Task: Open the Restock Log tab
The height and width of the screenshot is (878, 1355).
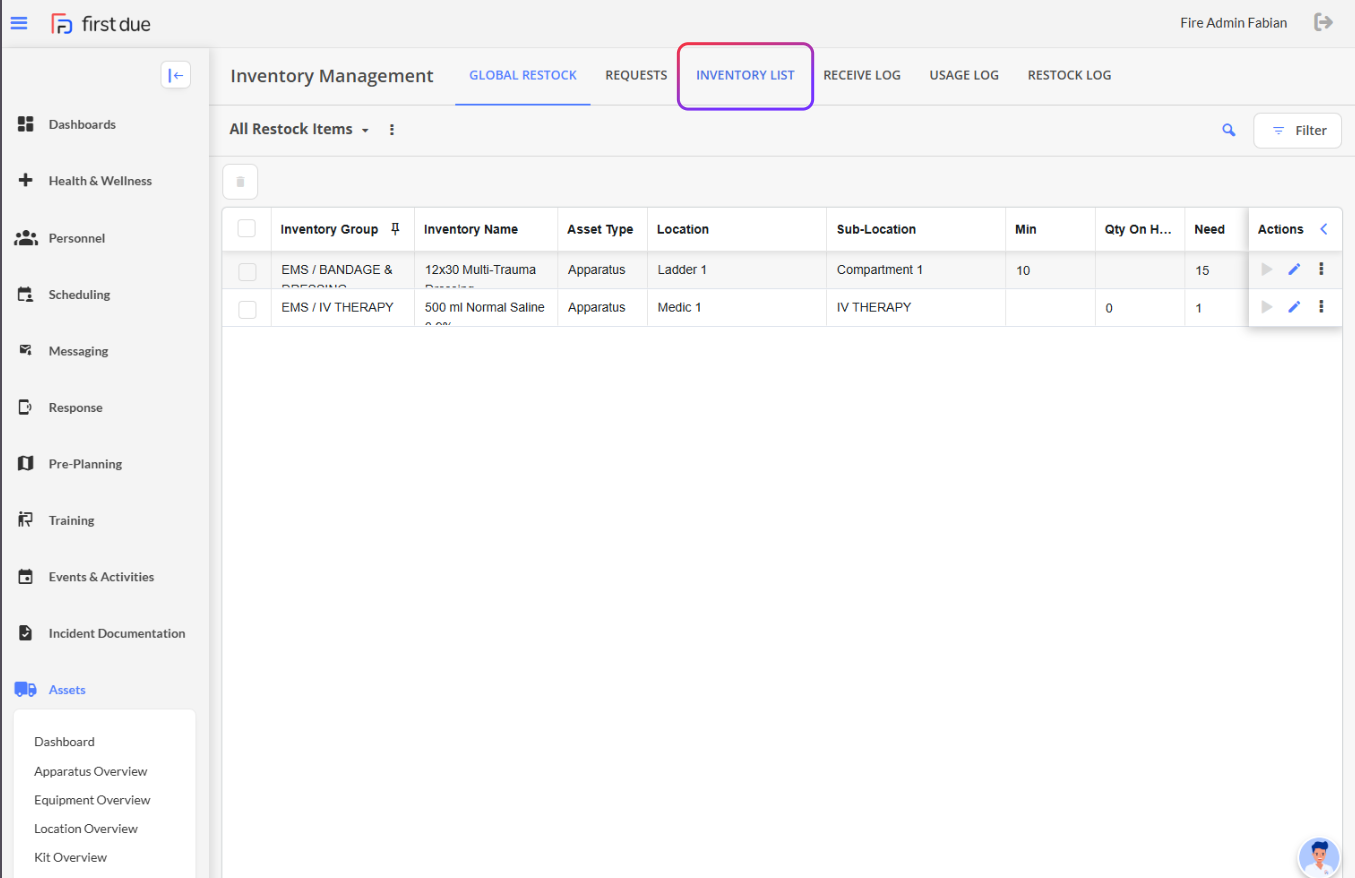Action: [1069, 75]
